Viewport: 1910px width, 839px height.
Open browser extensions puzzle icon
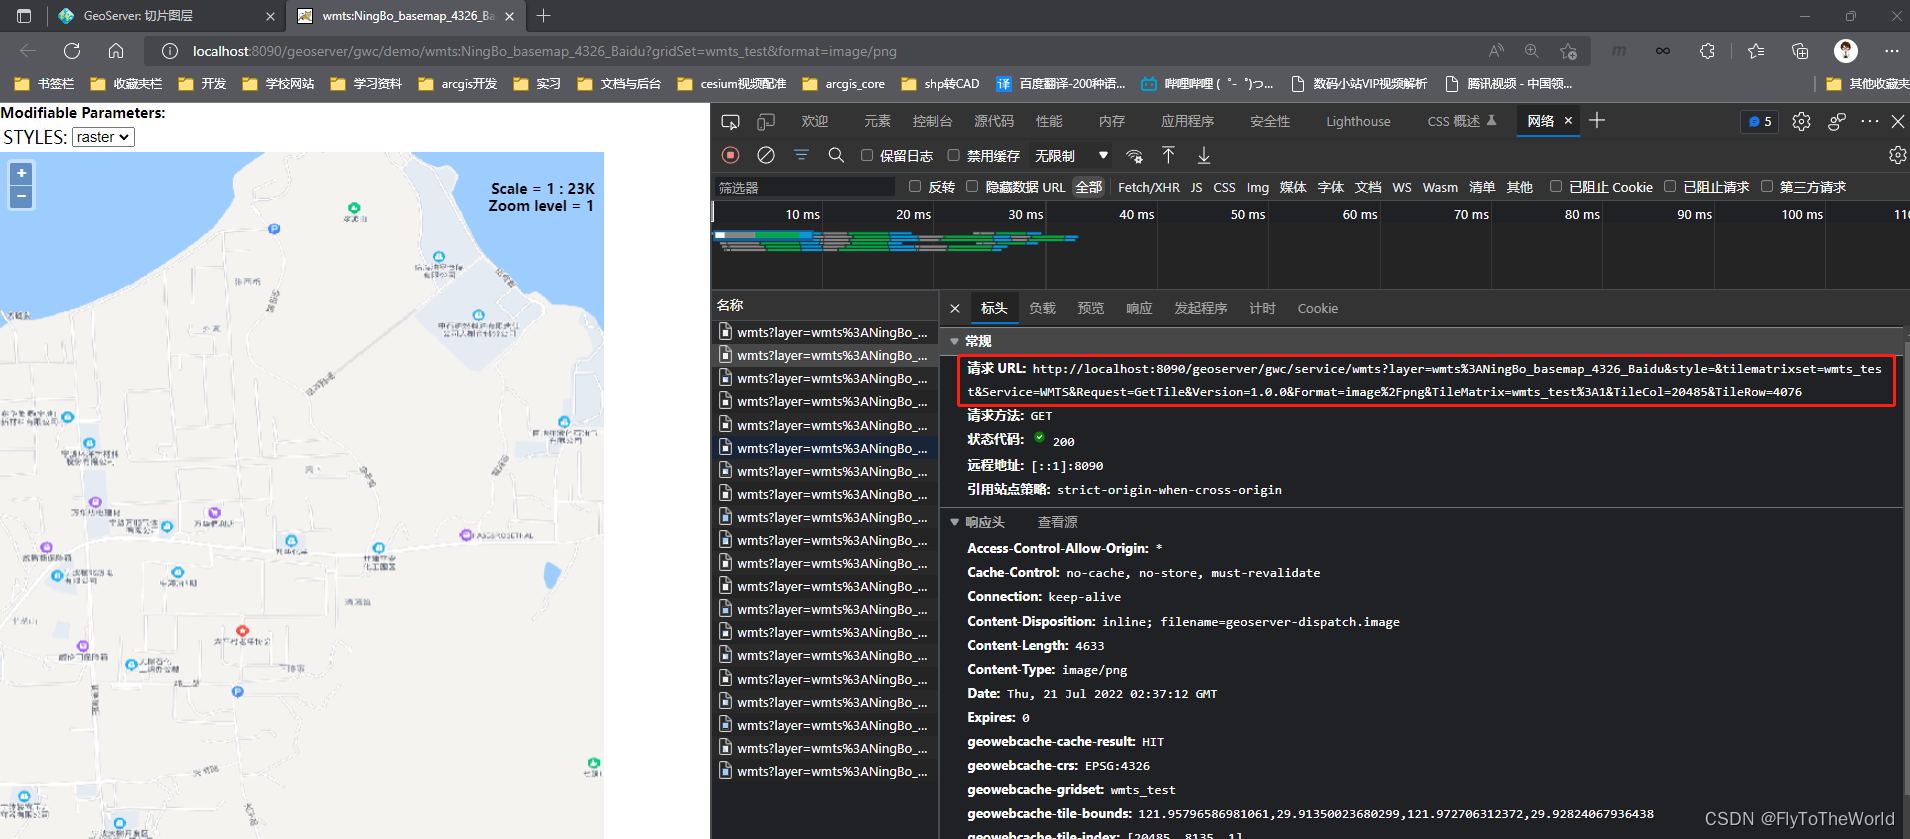1707,51
